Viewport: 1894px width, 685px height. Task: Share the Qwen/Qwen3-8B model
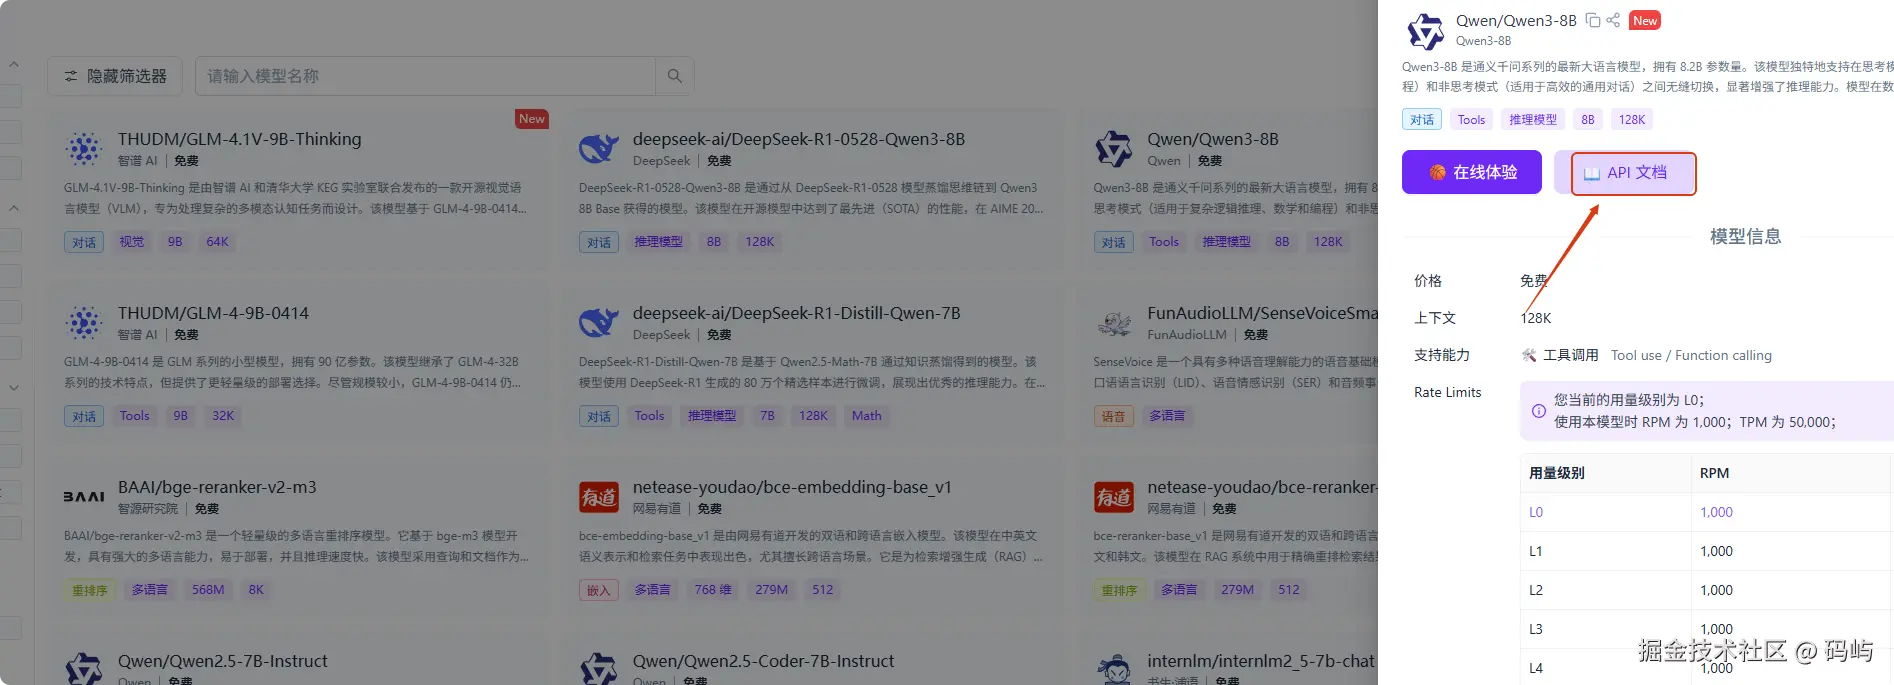[x=1613, y=20]
